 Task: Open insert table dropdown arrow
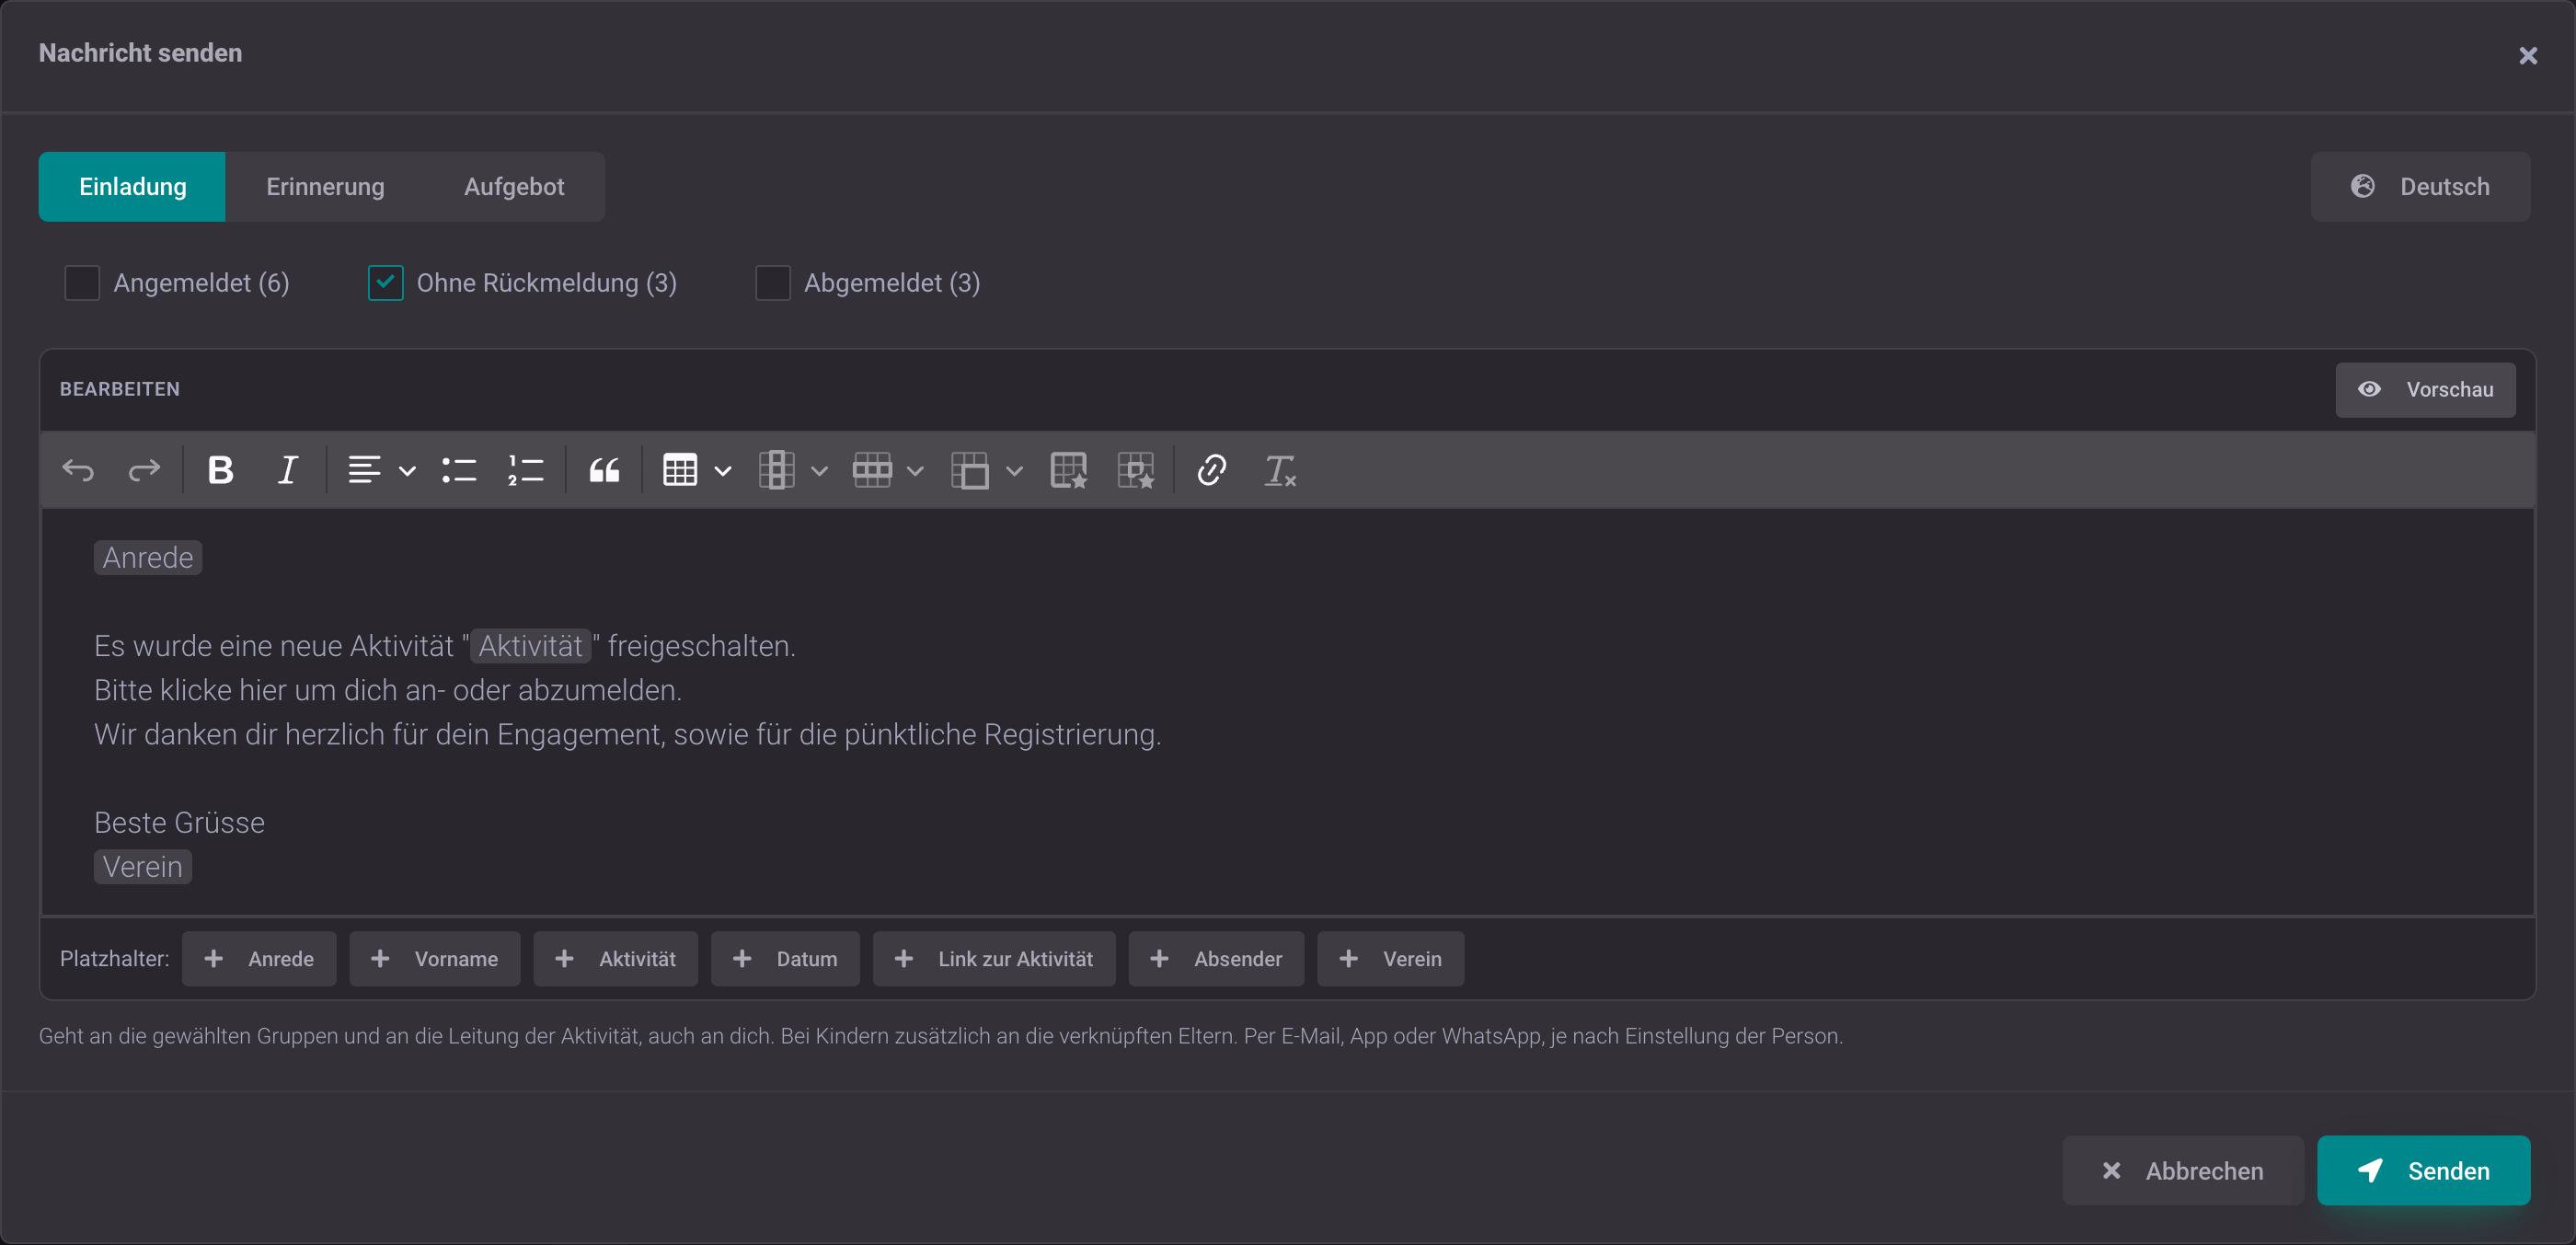[x=723, y=471]
